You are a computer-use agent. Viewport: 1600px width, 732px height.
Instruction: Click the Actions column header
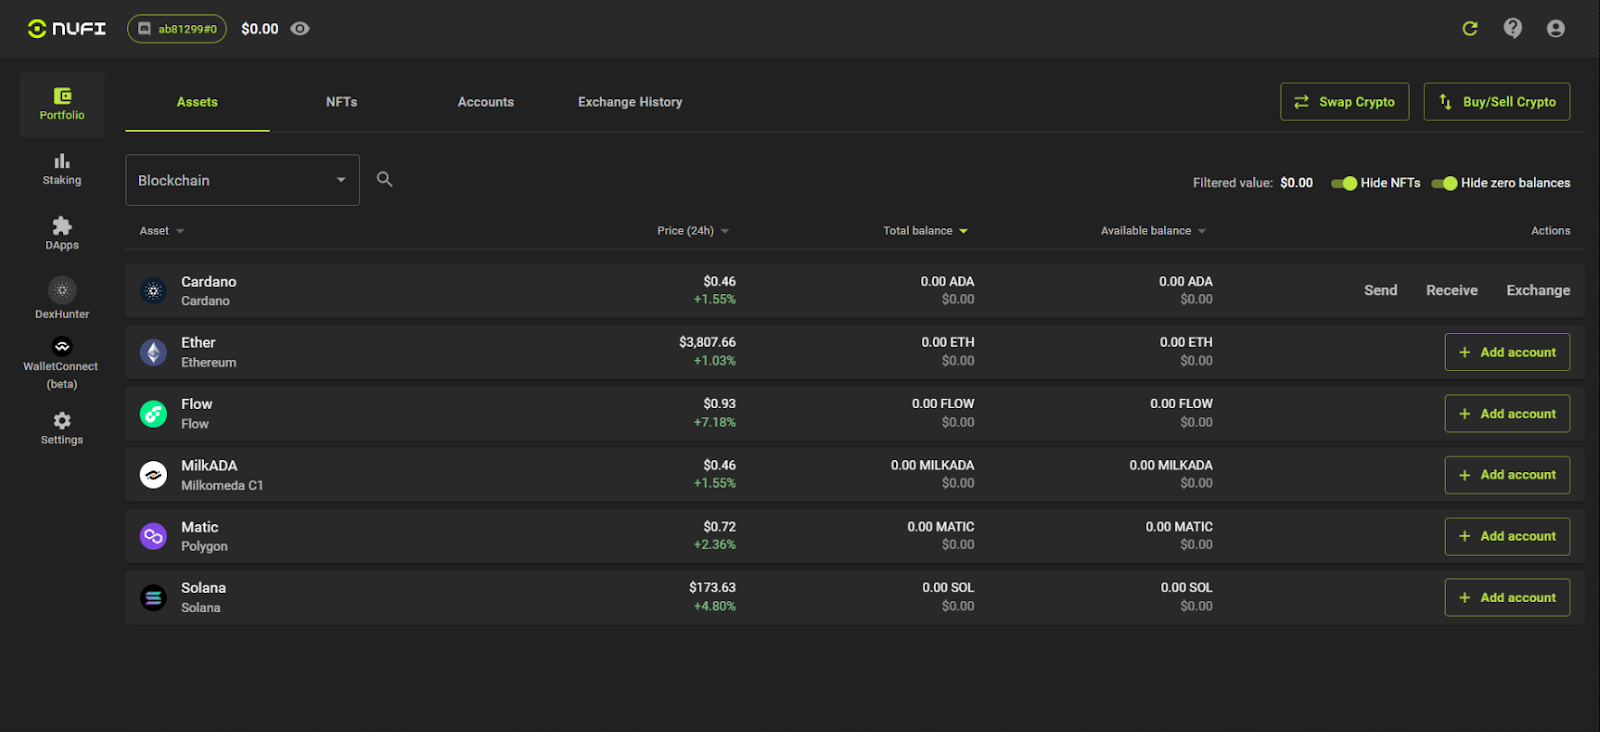click(x=1551, y=231)
